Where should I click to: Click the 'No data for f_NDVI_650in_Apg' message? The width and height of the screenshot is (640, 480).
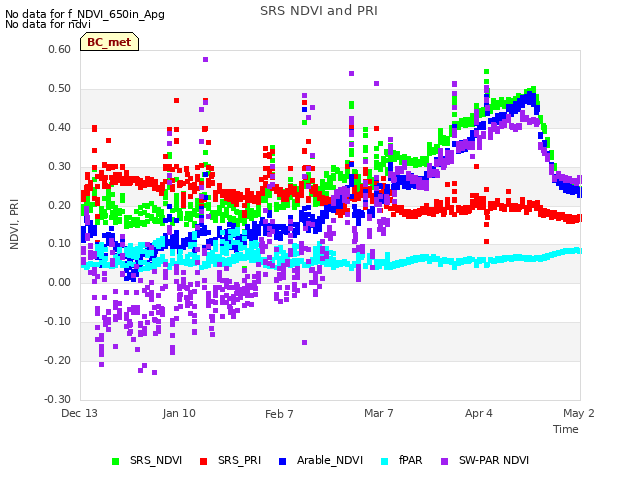coord(85,14)
